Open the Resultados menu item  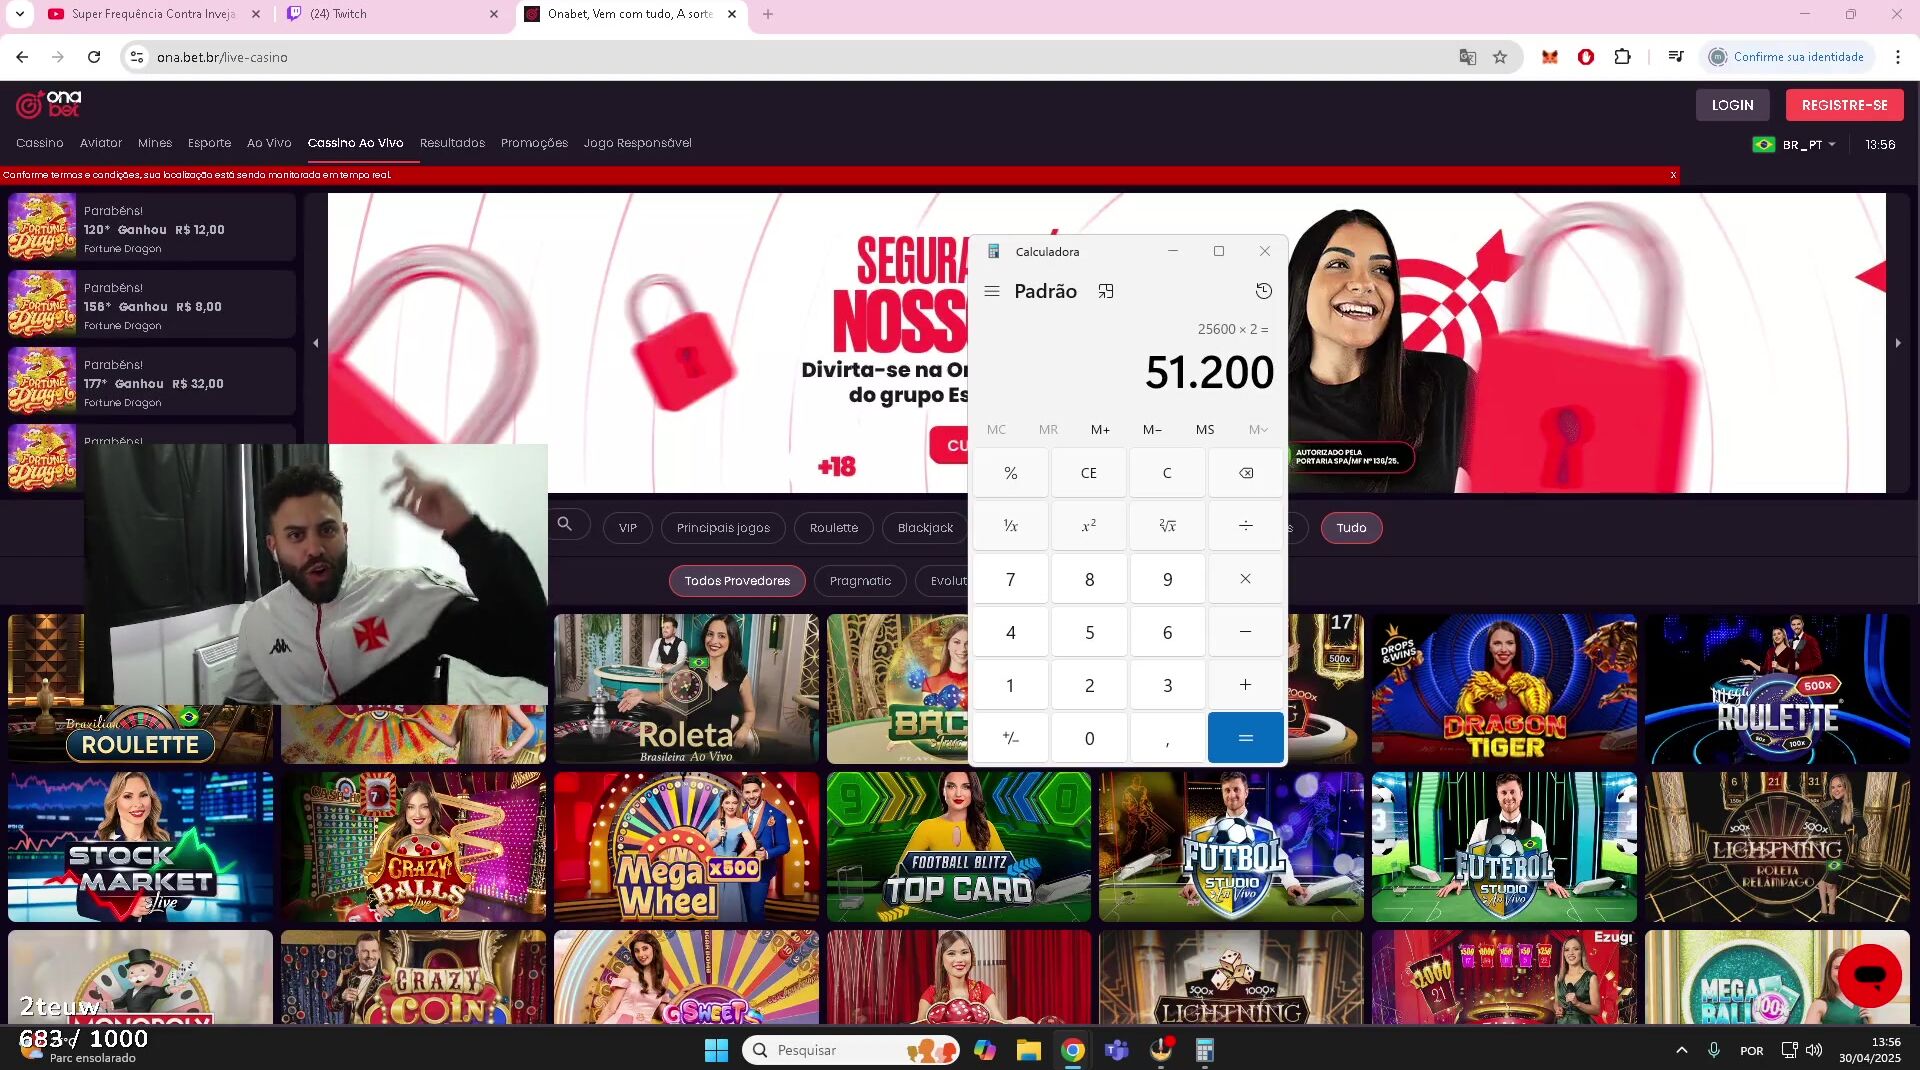[x=452, y=143]
